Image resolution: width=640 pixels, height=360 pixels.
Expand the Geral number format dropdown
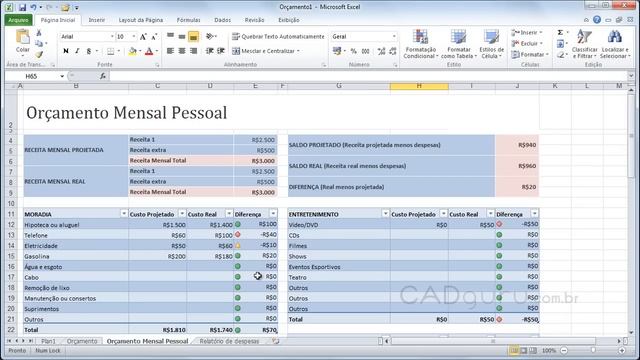pos(394,37)
